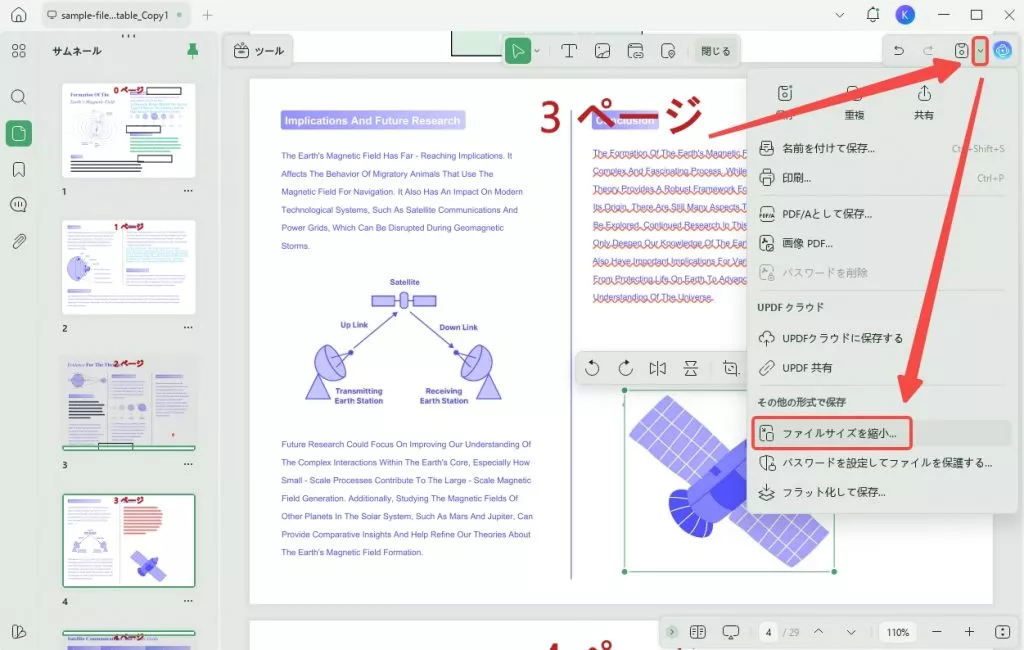This screenshot has height=650, width=1024.
Task: Open the comments panel icon
Action: 18,205
